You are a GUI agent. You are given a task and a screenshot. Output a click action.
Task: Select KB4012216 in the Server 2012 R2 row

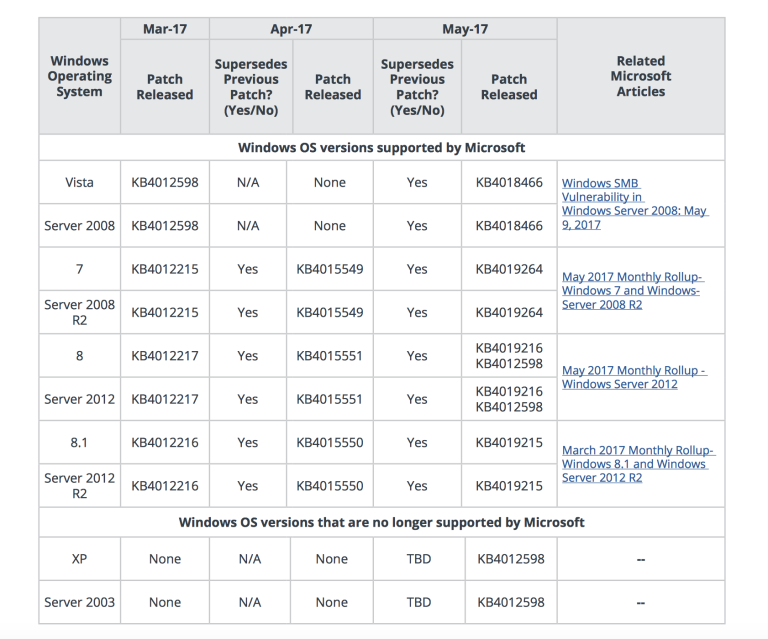point(165,485)
